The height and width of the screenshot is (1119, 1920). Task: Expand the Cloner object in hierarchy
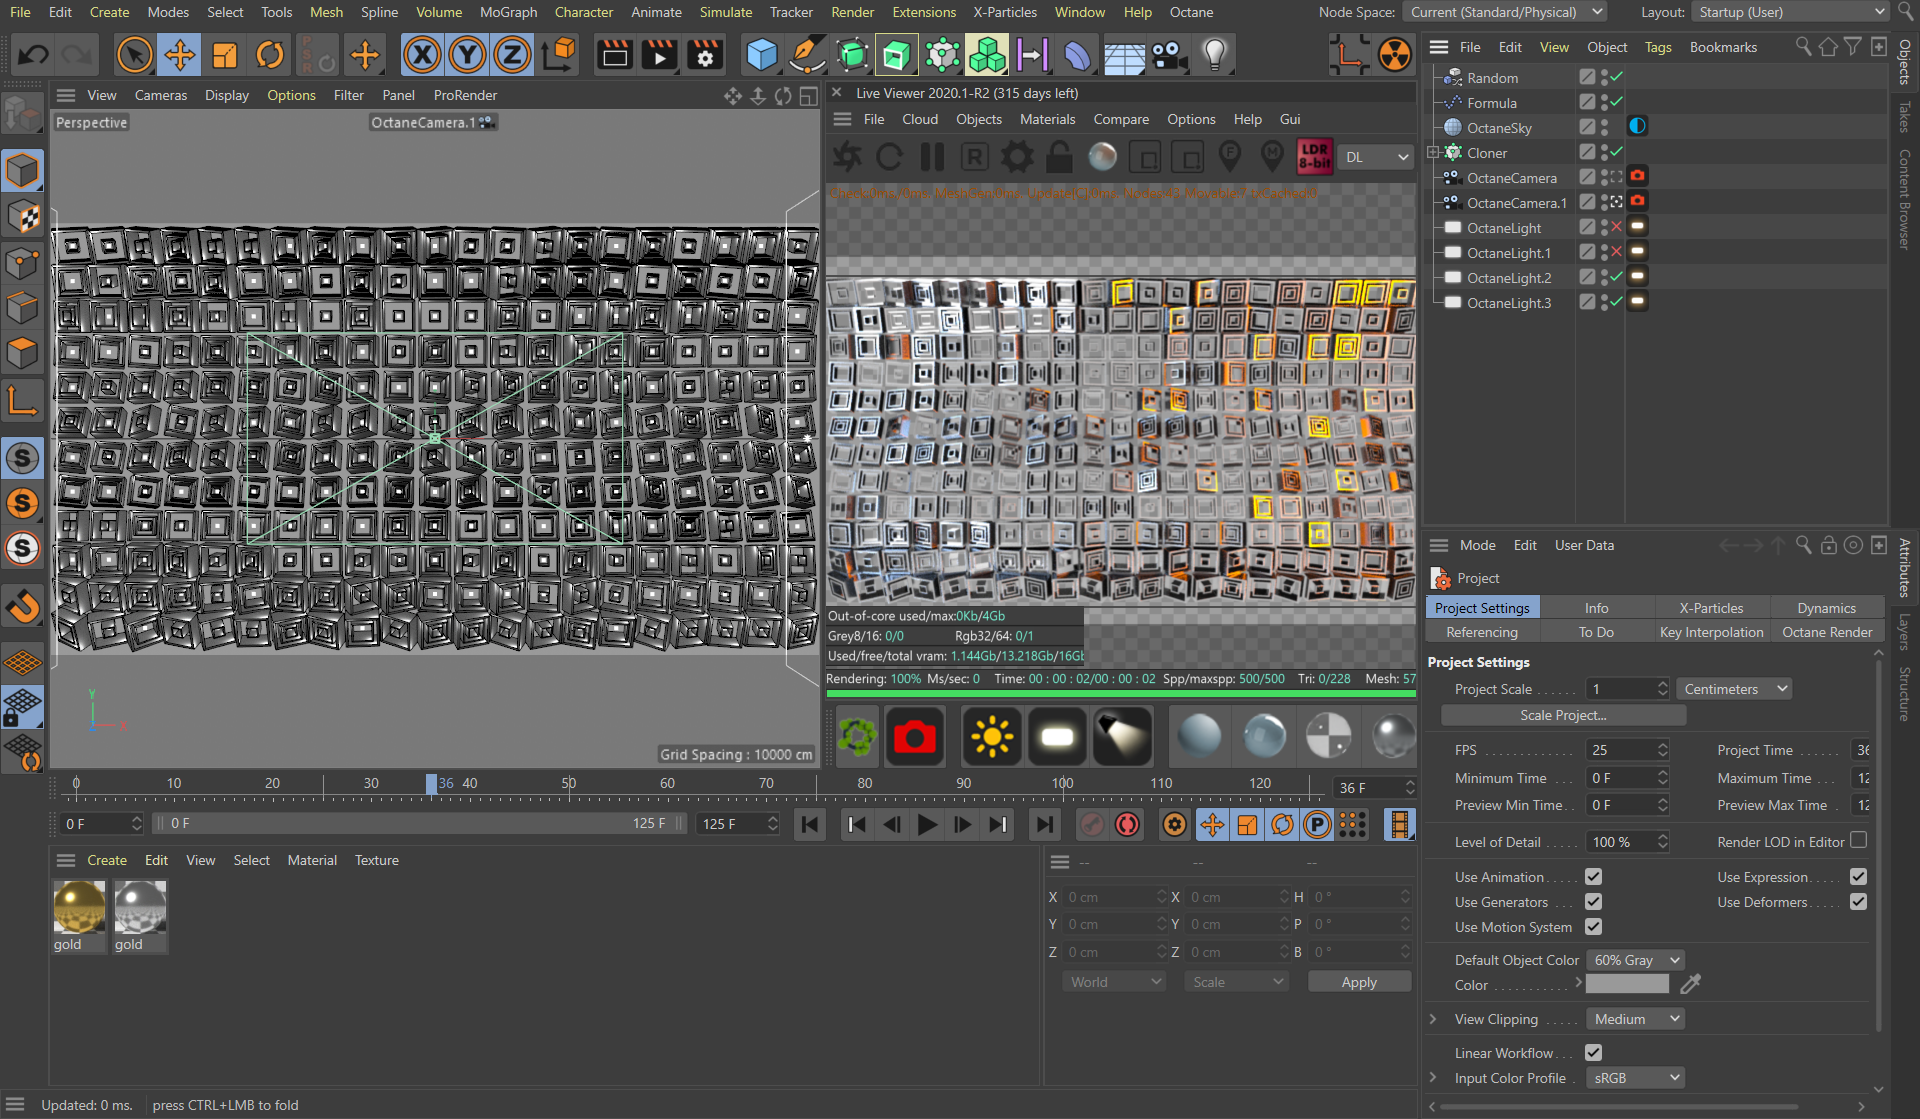click(x=1432, y=153)
